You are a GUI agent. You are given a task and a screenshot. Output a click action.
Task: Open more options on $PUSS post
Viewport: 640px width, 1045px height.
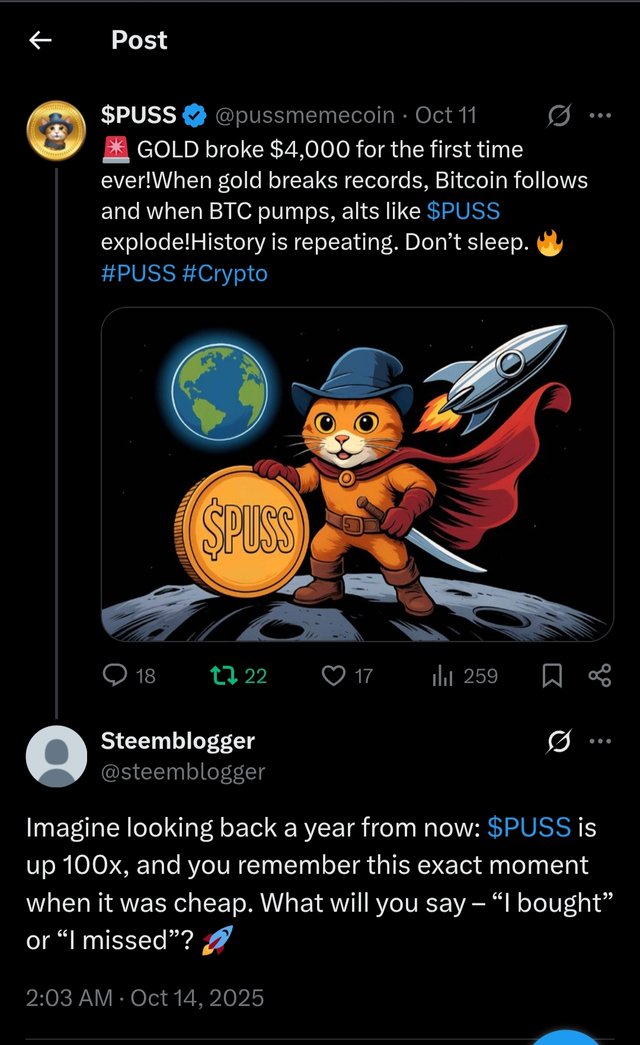(600, 116)
